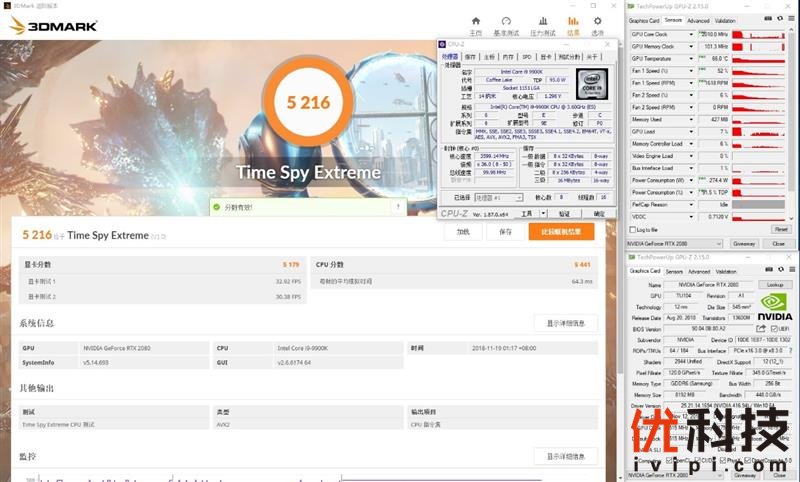This screenshot has height=482, width=800.
Task: Click the CPU-Z 验证 validate button
Action: tap(564, 214)
